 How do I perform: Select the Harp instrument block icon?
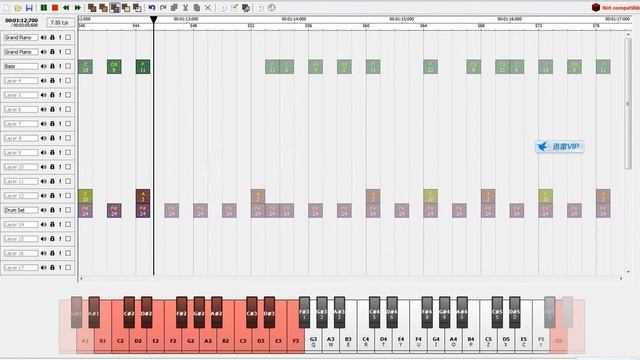click(x=92, y=8)
